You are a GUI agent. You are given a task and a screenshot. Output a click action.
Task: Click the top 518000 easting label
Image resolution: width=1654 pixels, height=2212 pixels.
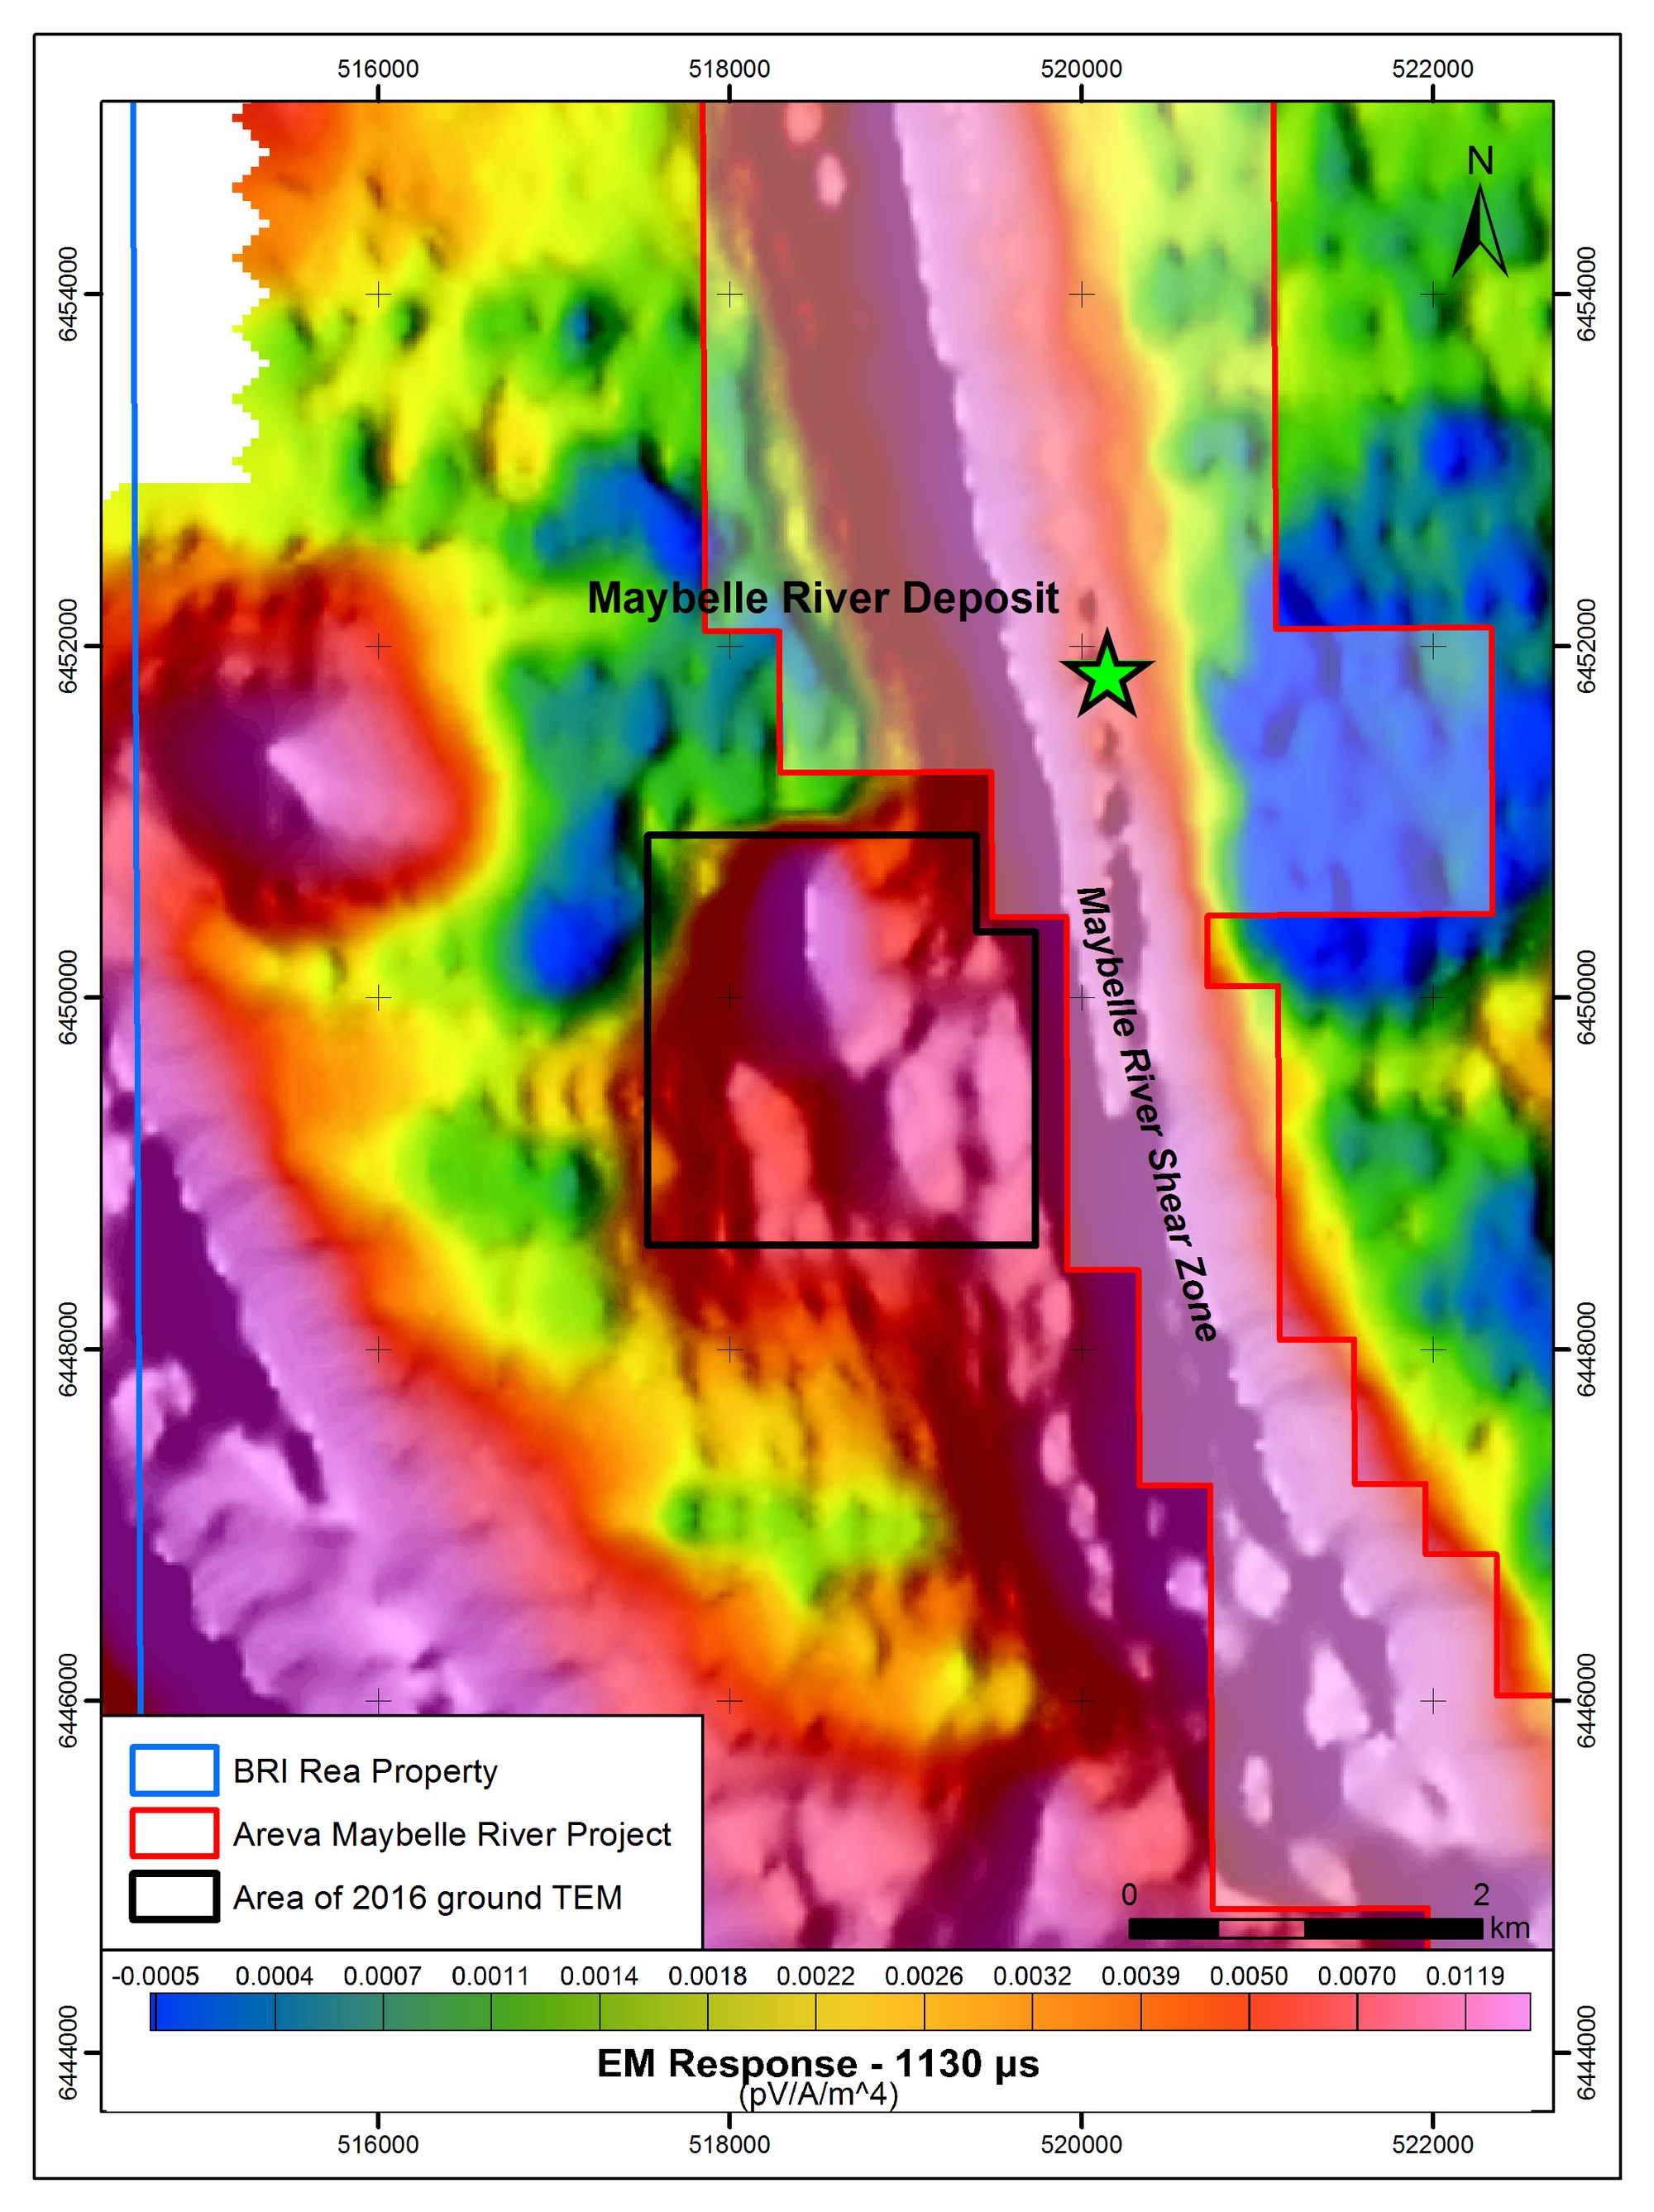[x=729, y=69]
